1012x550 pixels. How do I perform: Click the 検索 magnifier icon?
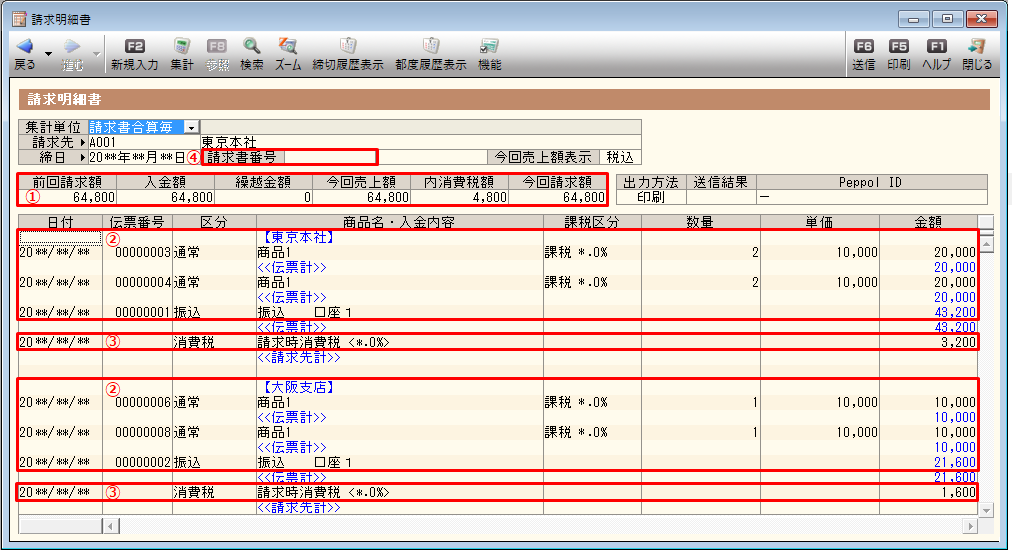pos(251,46)
